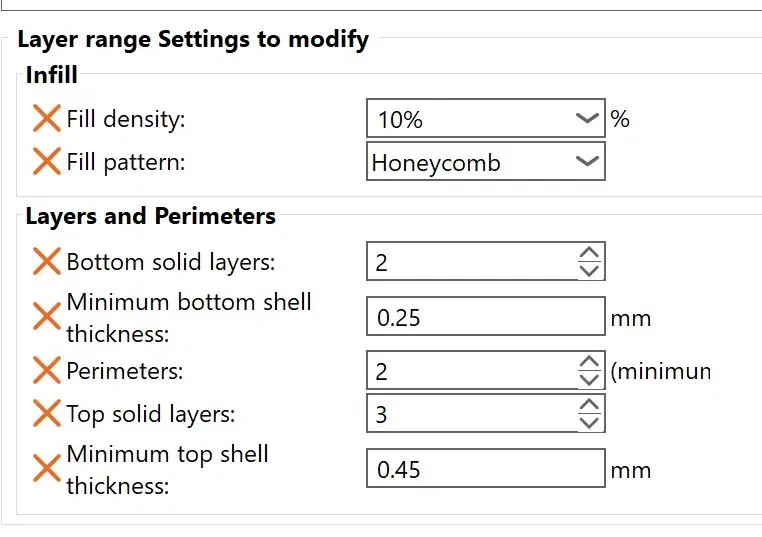Increase Bottom solid layers value
762x537 pixels.
click(590, 254)
